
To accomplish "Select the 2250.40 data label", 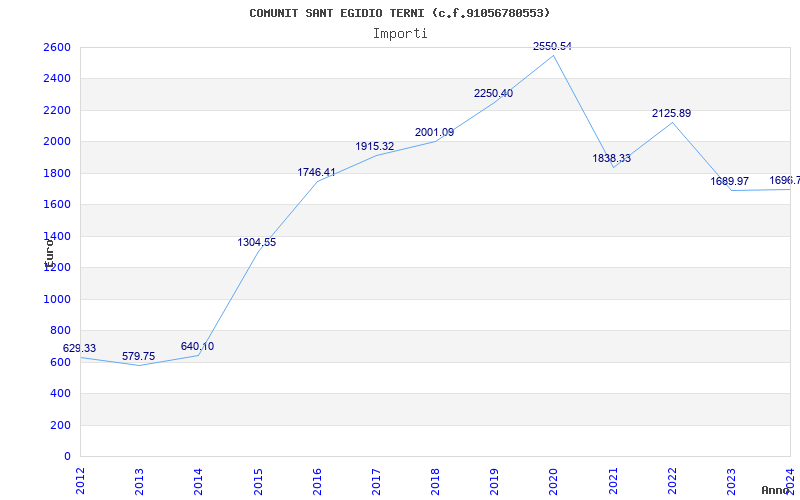I will (493, 93).
